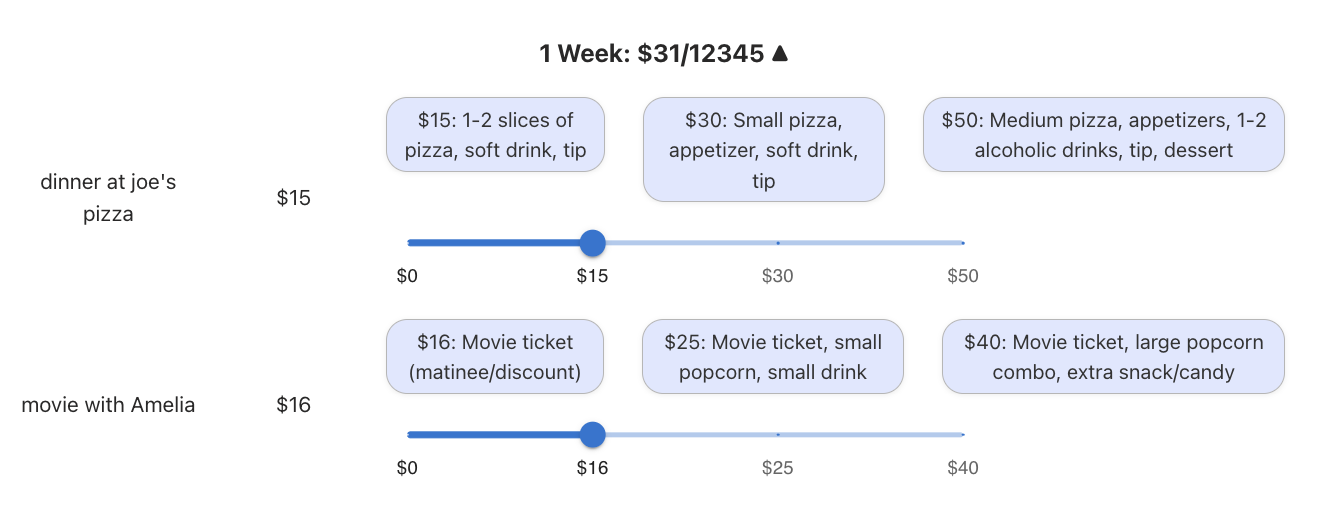Set the movie slider to the $25 tick

[x=778, y=435]
